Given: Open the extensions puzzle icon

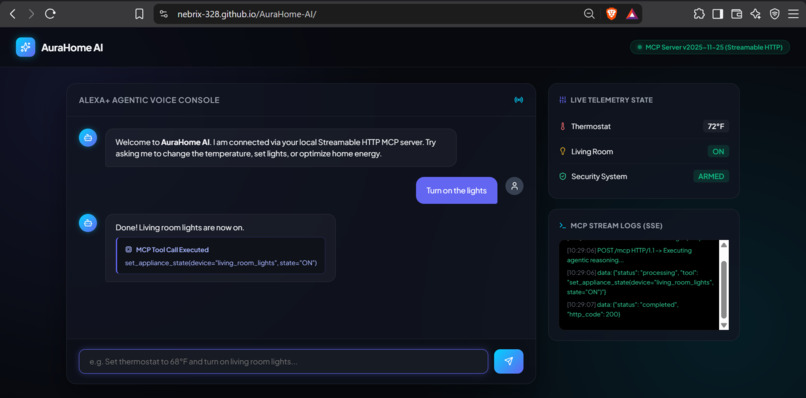Looking at the screenshot, I should [699, 14].
